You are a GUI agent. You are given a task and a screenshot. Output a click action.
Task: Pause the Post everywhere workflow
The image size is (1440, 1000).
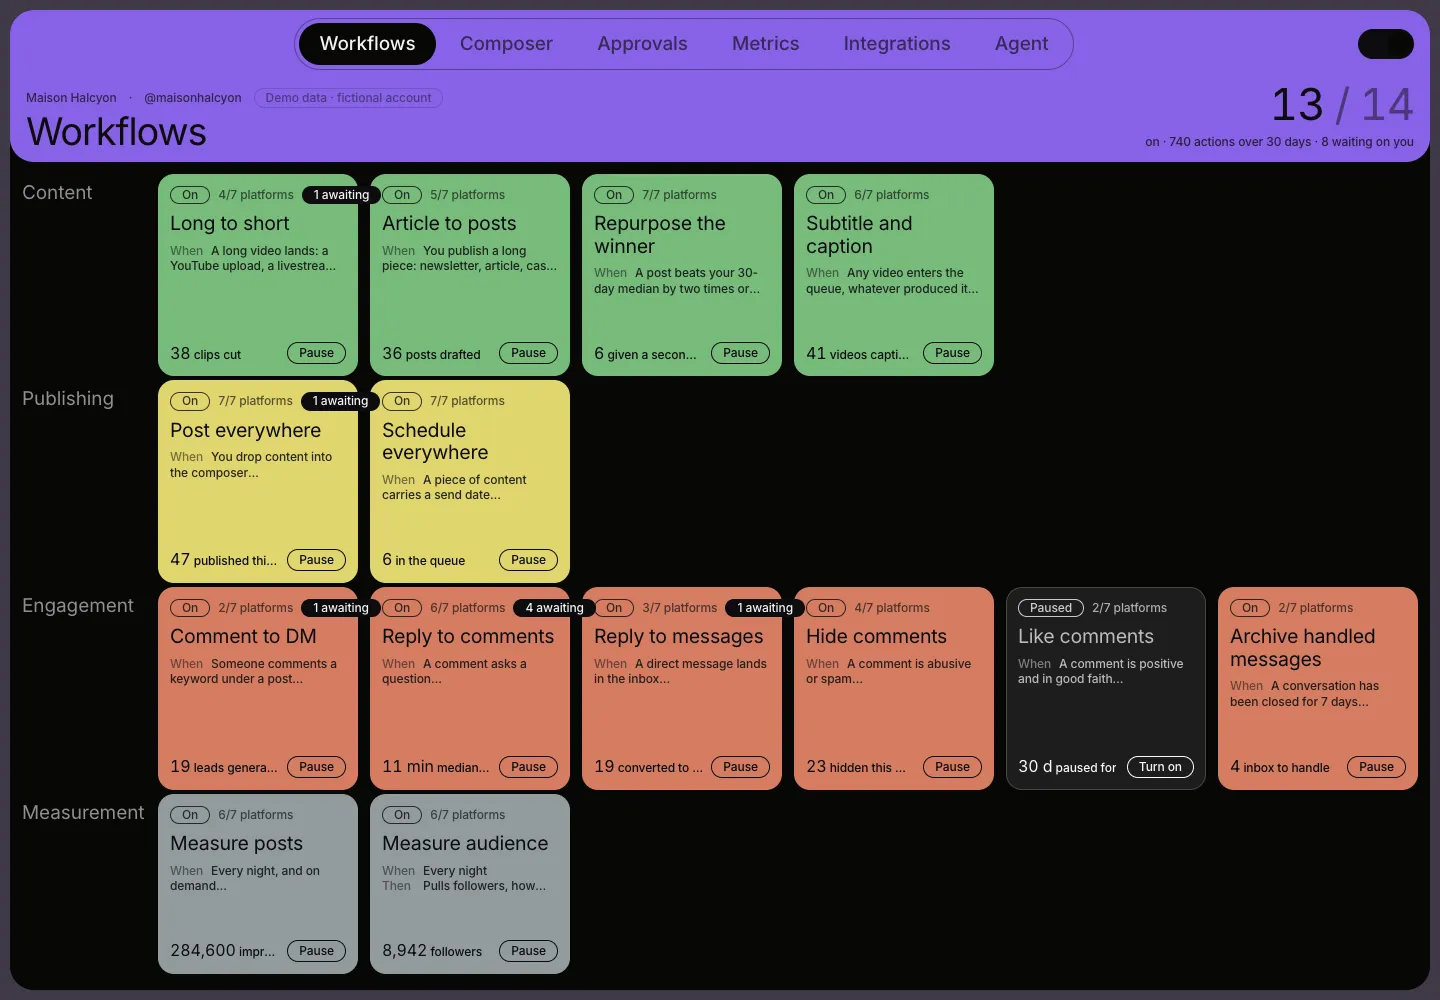pyautogui.click(x=316, y=560)
